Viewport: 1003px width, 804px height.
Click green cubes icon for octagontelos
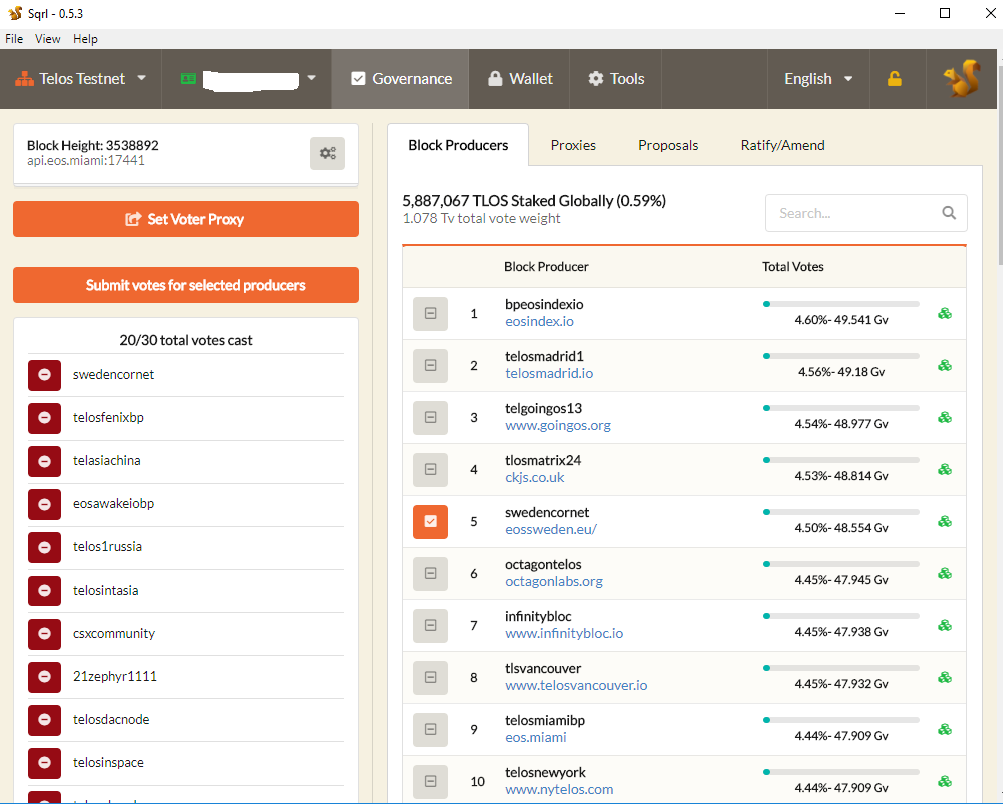pyautogui.click(x=945, y=573)
